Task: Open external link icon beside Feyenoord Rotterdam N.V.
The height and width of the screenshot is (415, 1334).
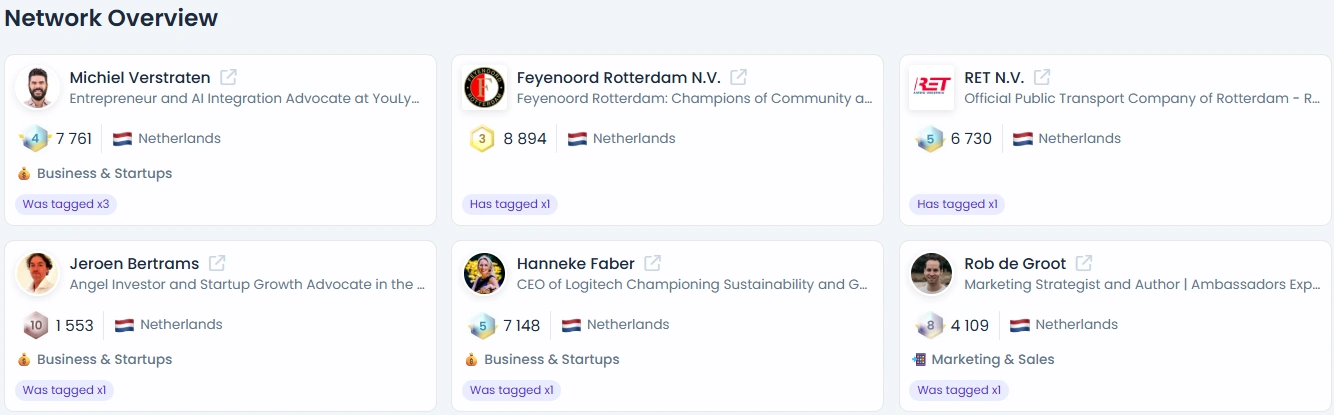Action: pyautogui.click(x=739, y=77)
